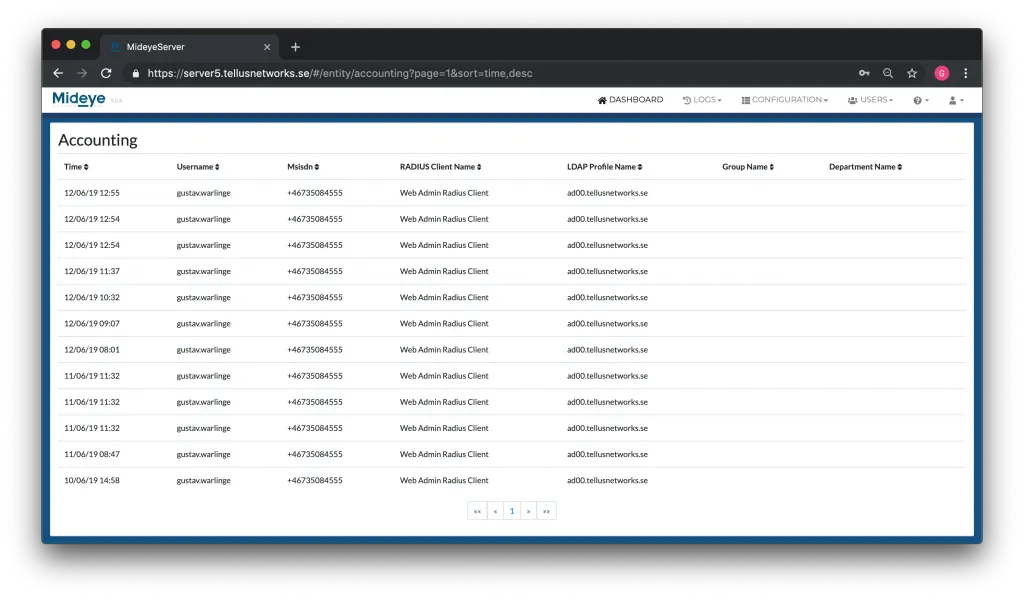Click the Dashboard home icon
Screen dimensions: 1024x599
[x=602, y=99]
